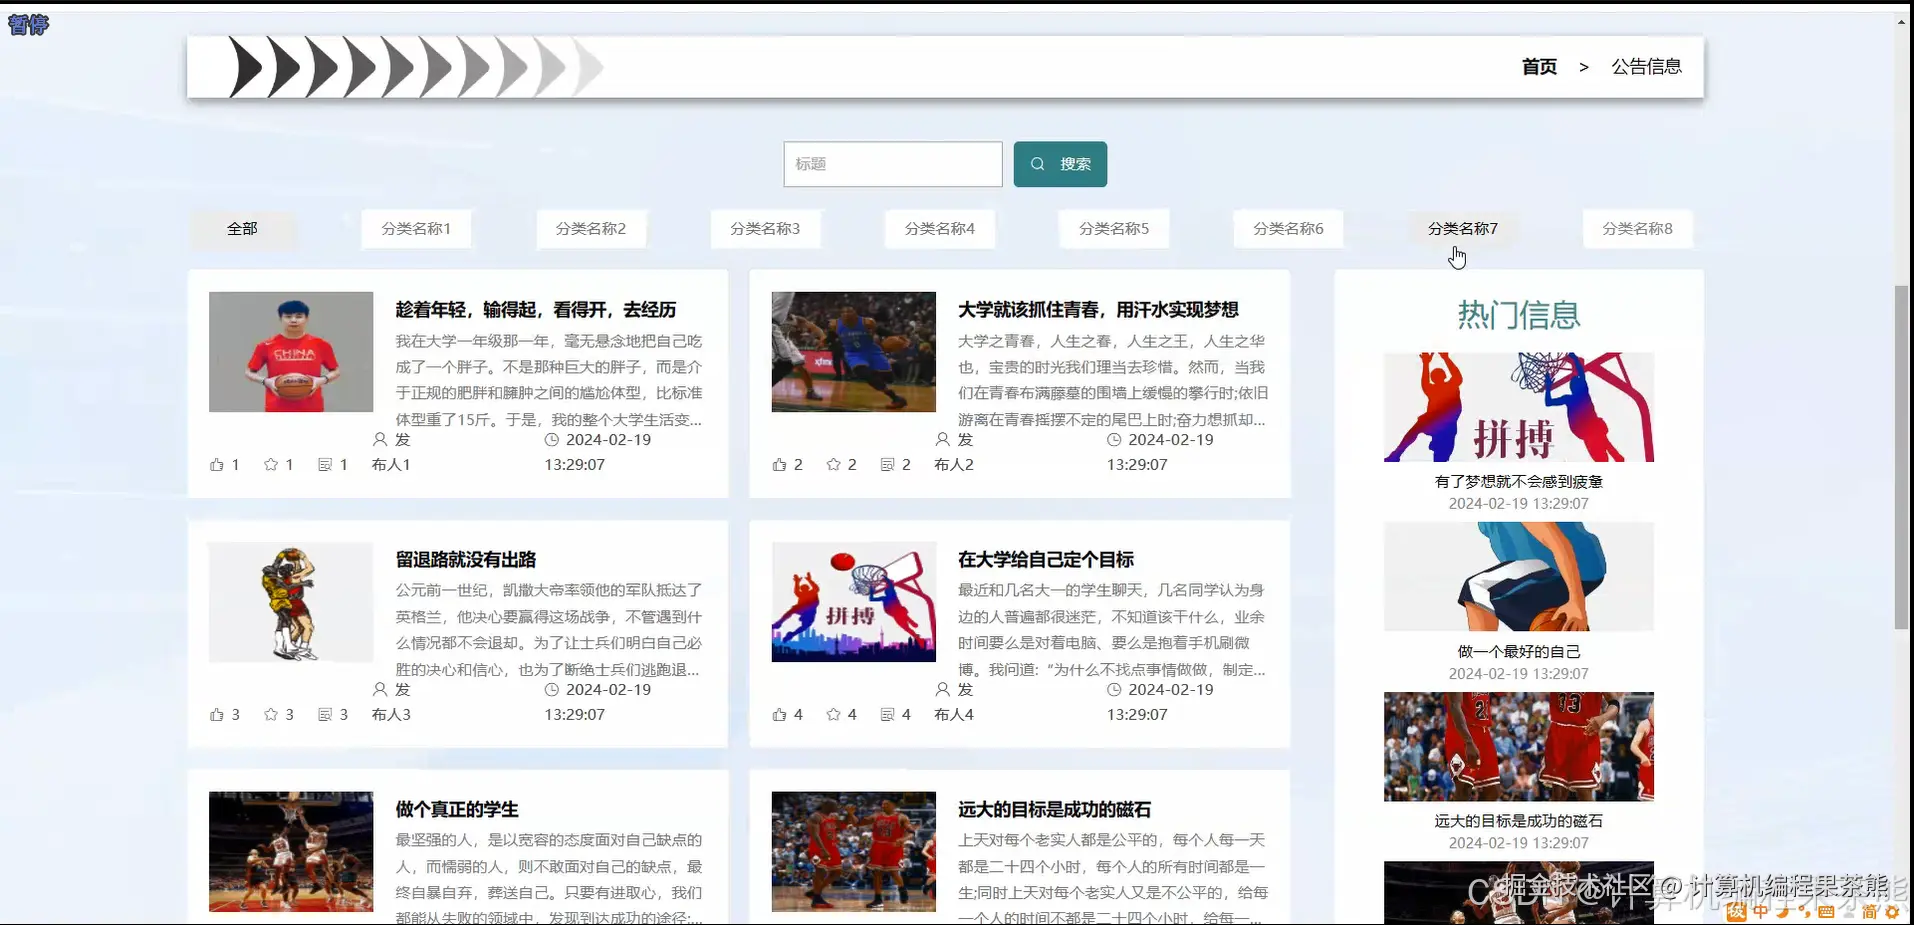This screenshot has height=925, width=1914.
Task: Click publisher 发布人1 on first card
Action: (391, 452)
